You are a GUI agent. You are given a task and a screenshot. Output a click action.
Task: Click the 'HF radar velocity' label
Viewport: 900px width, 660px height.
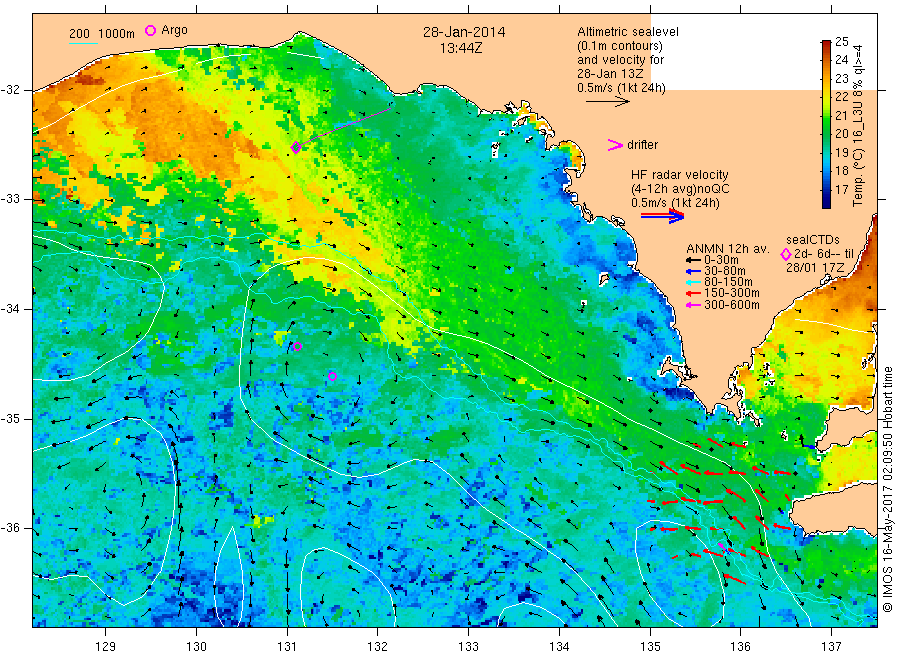[x=680, y=174]
